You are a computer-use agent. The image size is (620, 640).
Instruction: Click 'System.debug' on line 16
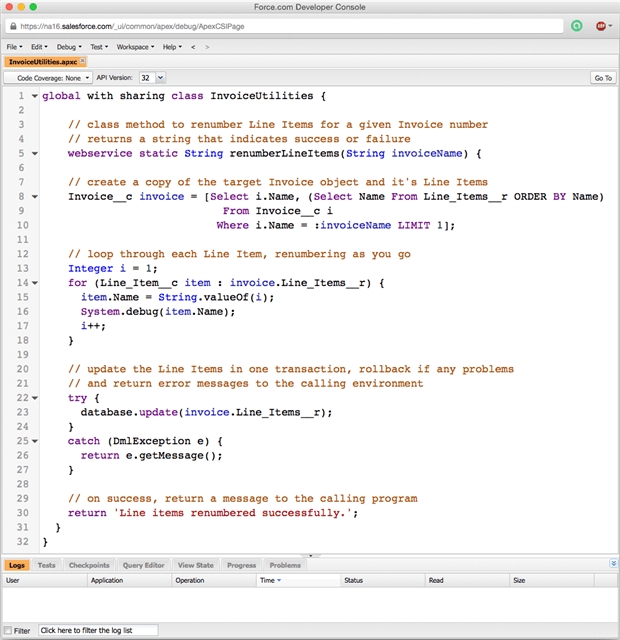click(x=119, y=312)
